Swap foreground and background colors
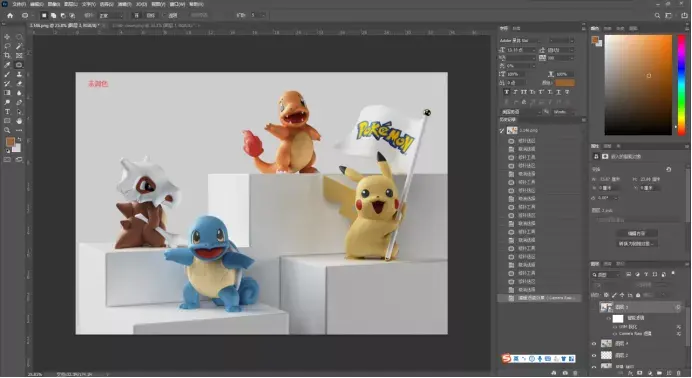The image size is (692, 378). pos(19,139)
